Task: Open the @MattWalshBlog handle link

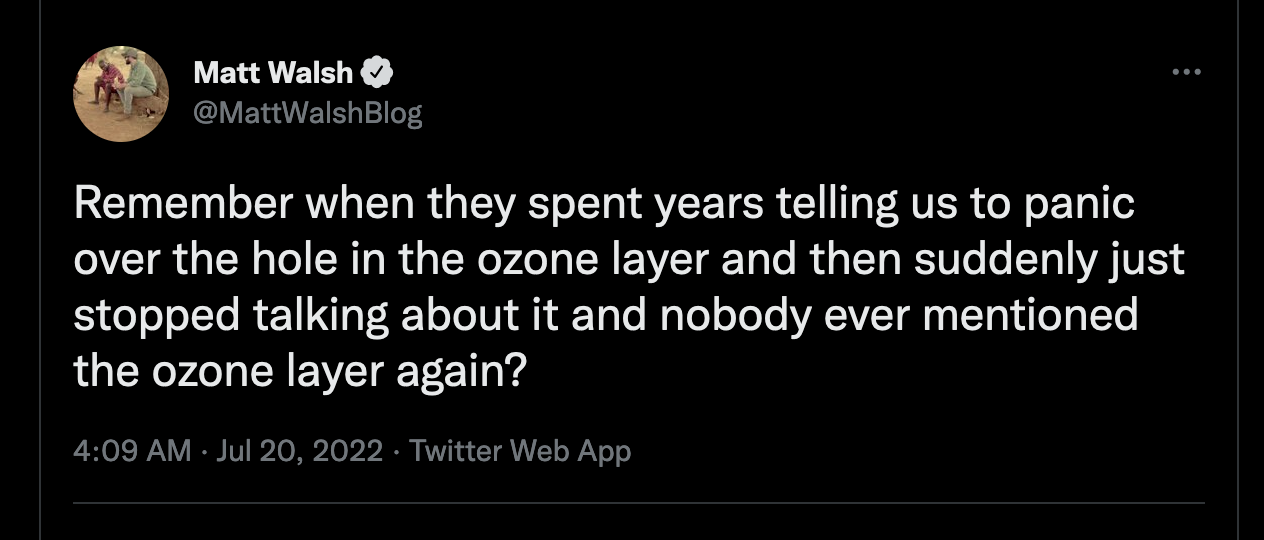Action: [307, 114]
